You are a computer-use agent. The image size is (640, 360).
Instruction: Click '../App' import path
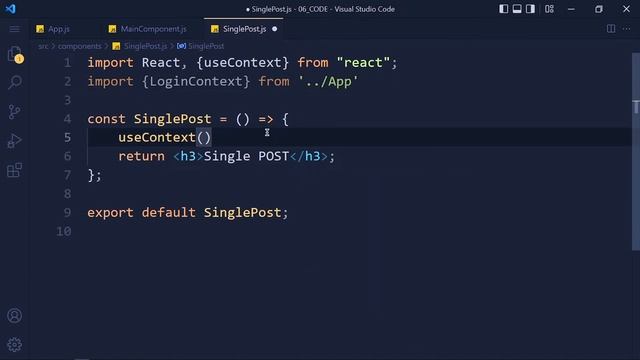click(328, 82)
